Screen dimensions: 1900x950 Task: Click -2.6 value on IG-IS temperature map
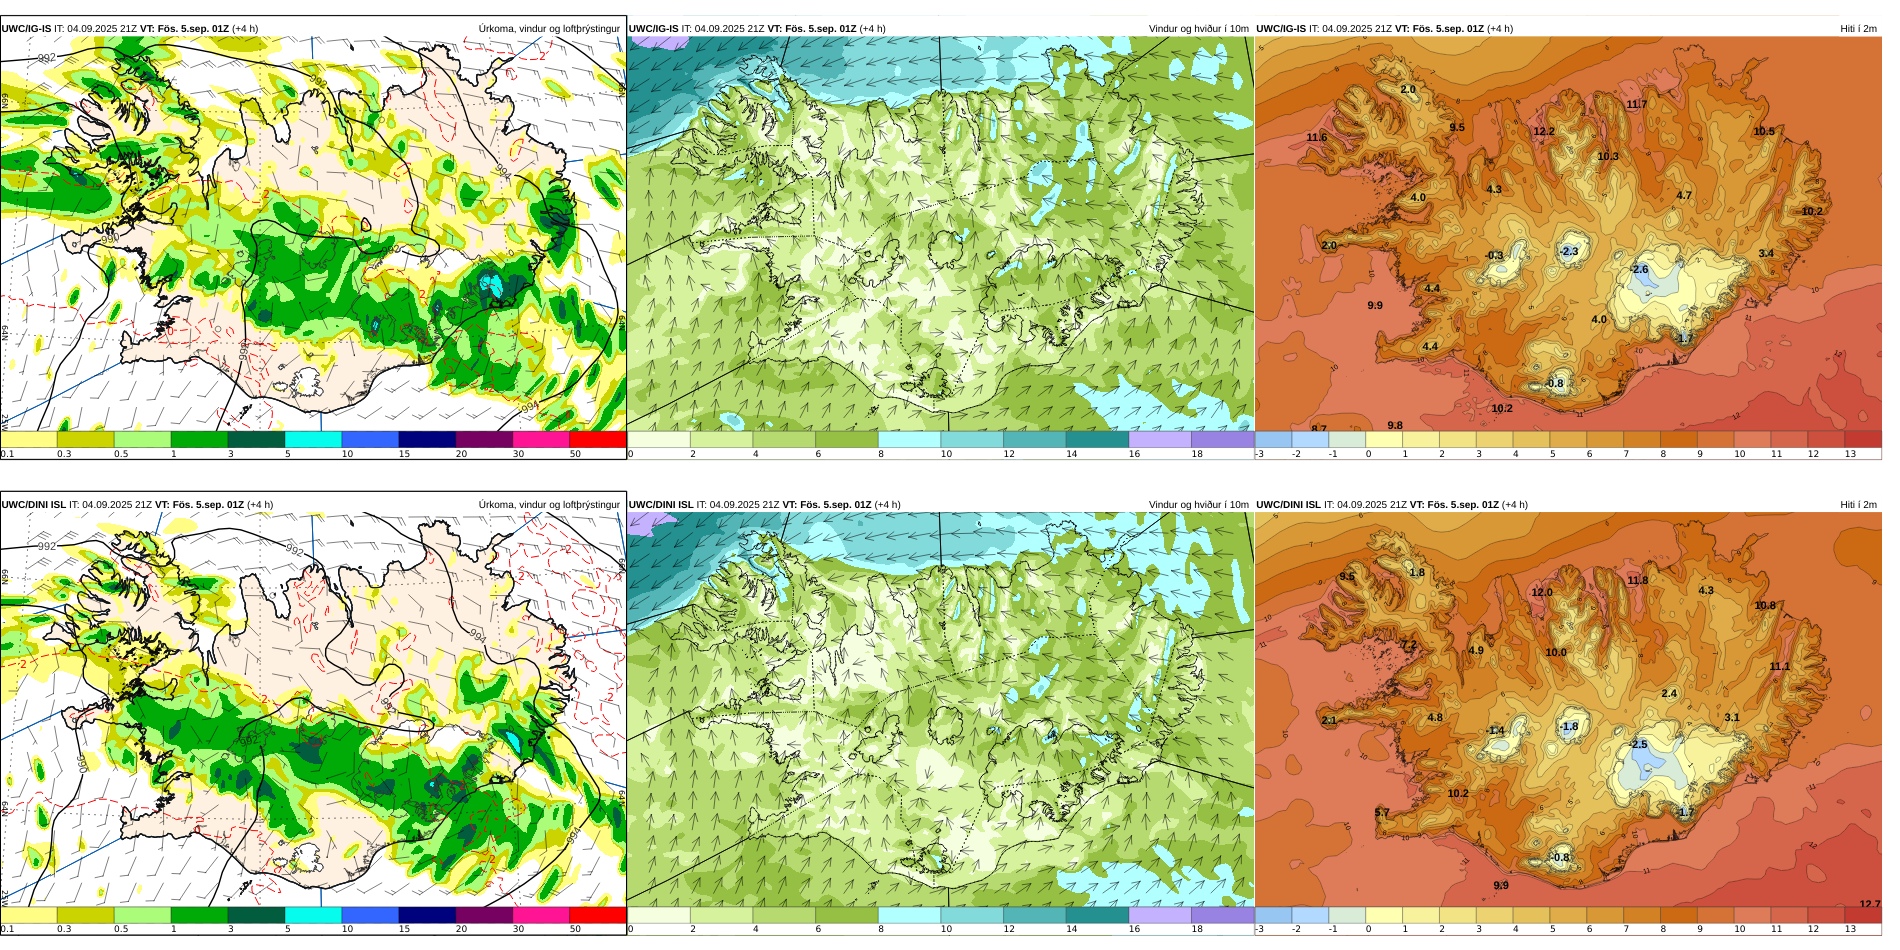(1639, 270)
